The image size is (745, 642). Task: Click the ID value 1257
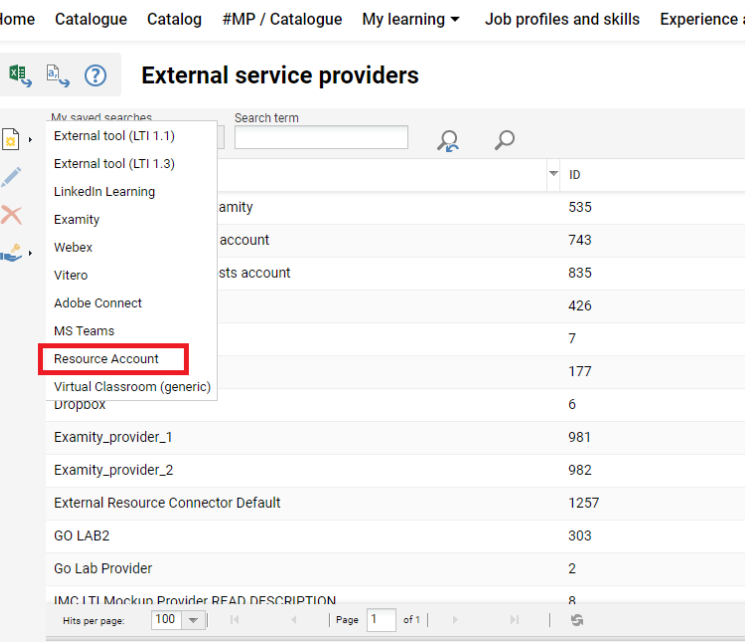pyautogui.click(x=583, y=503)
